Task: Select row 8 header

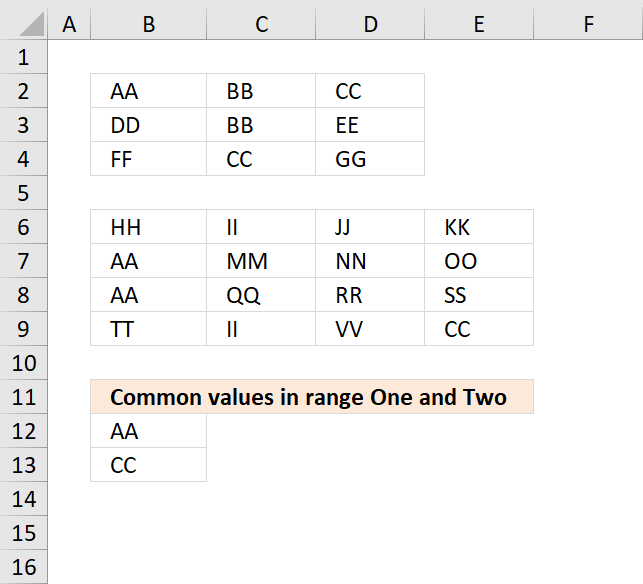Action: tap(23, 295)
